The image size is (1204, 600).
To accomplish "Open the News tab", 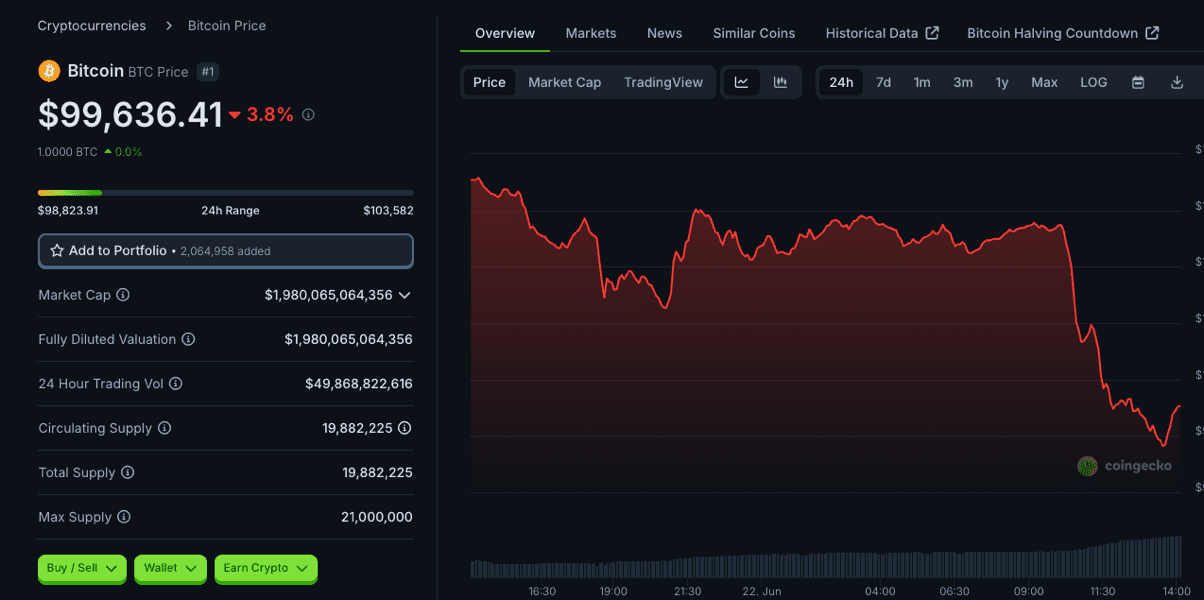I will [x=664, y=33].
